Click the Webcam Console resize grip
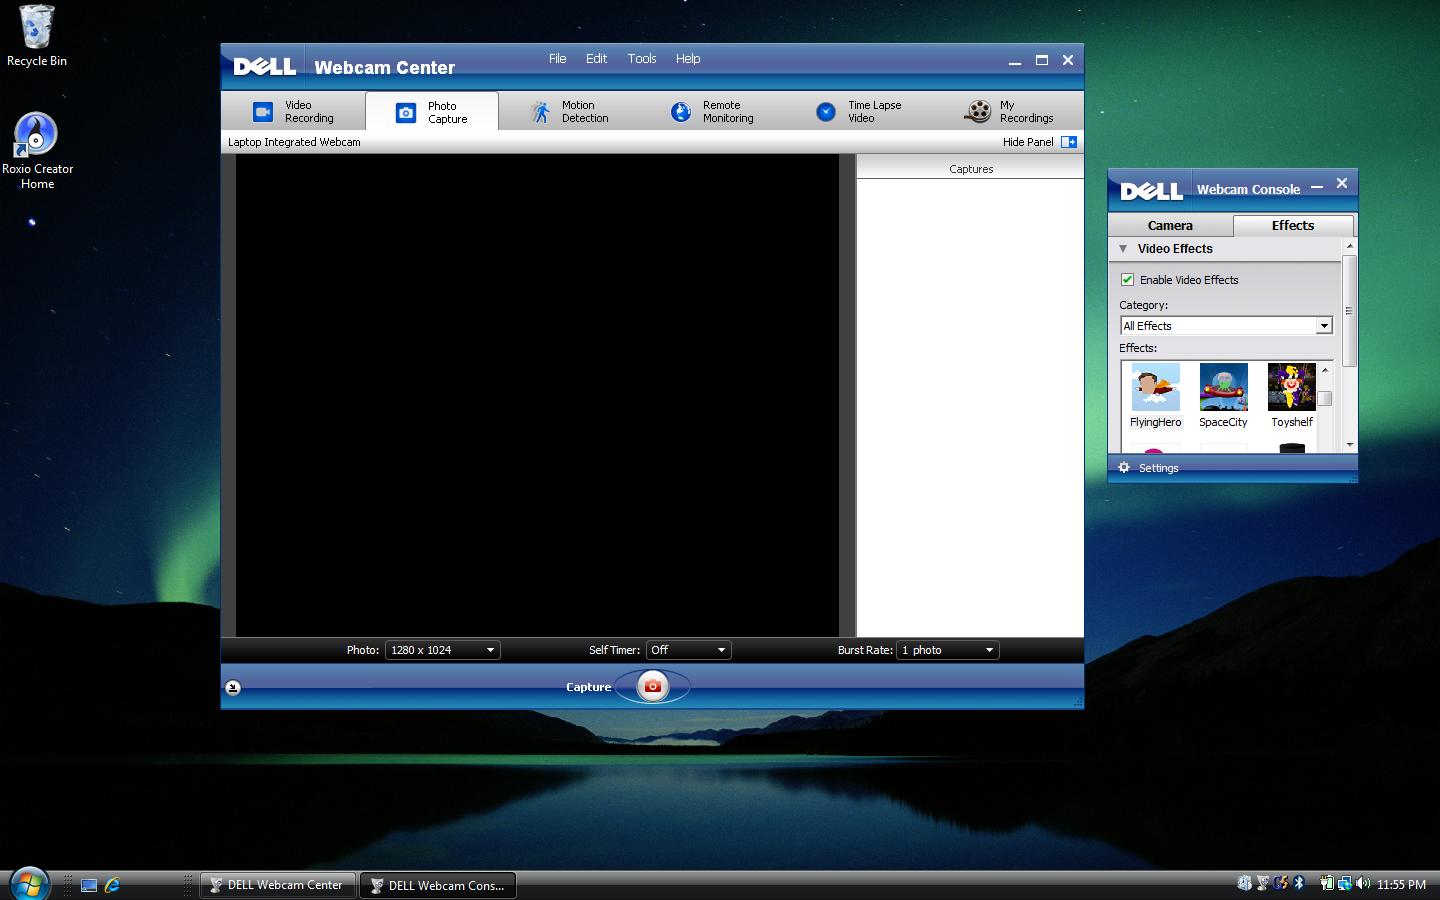 [1353, 479]
